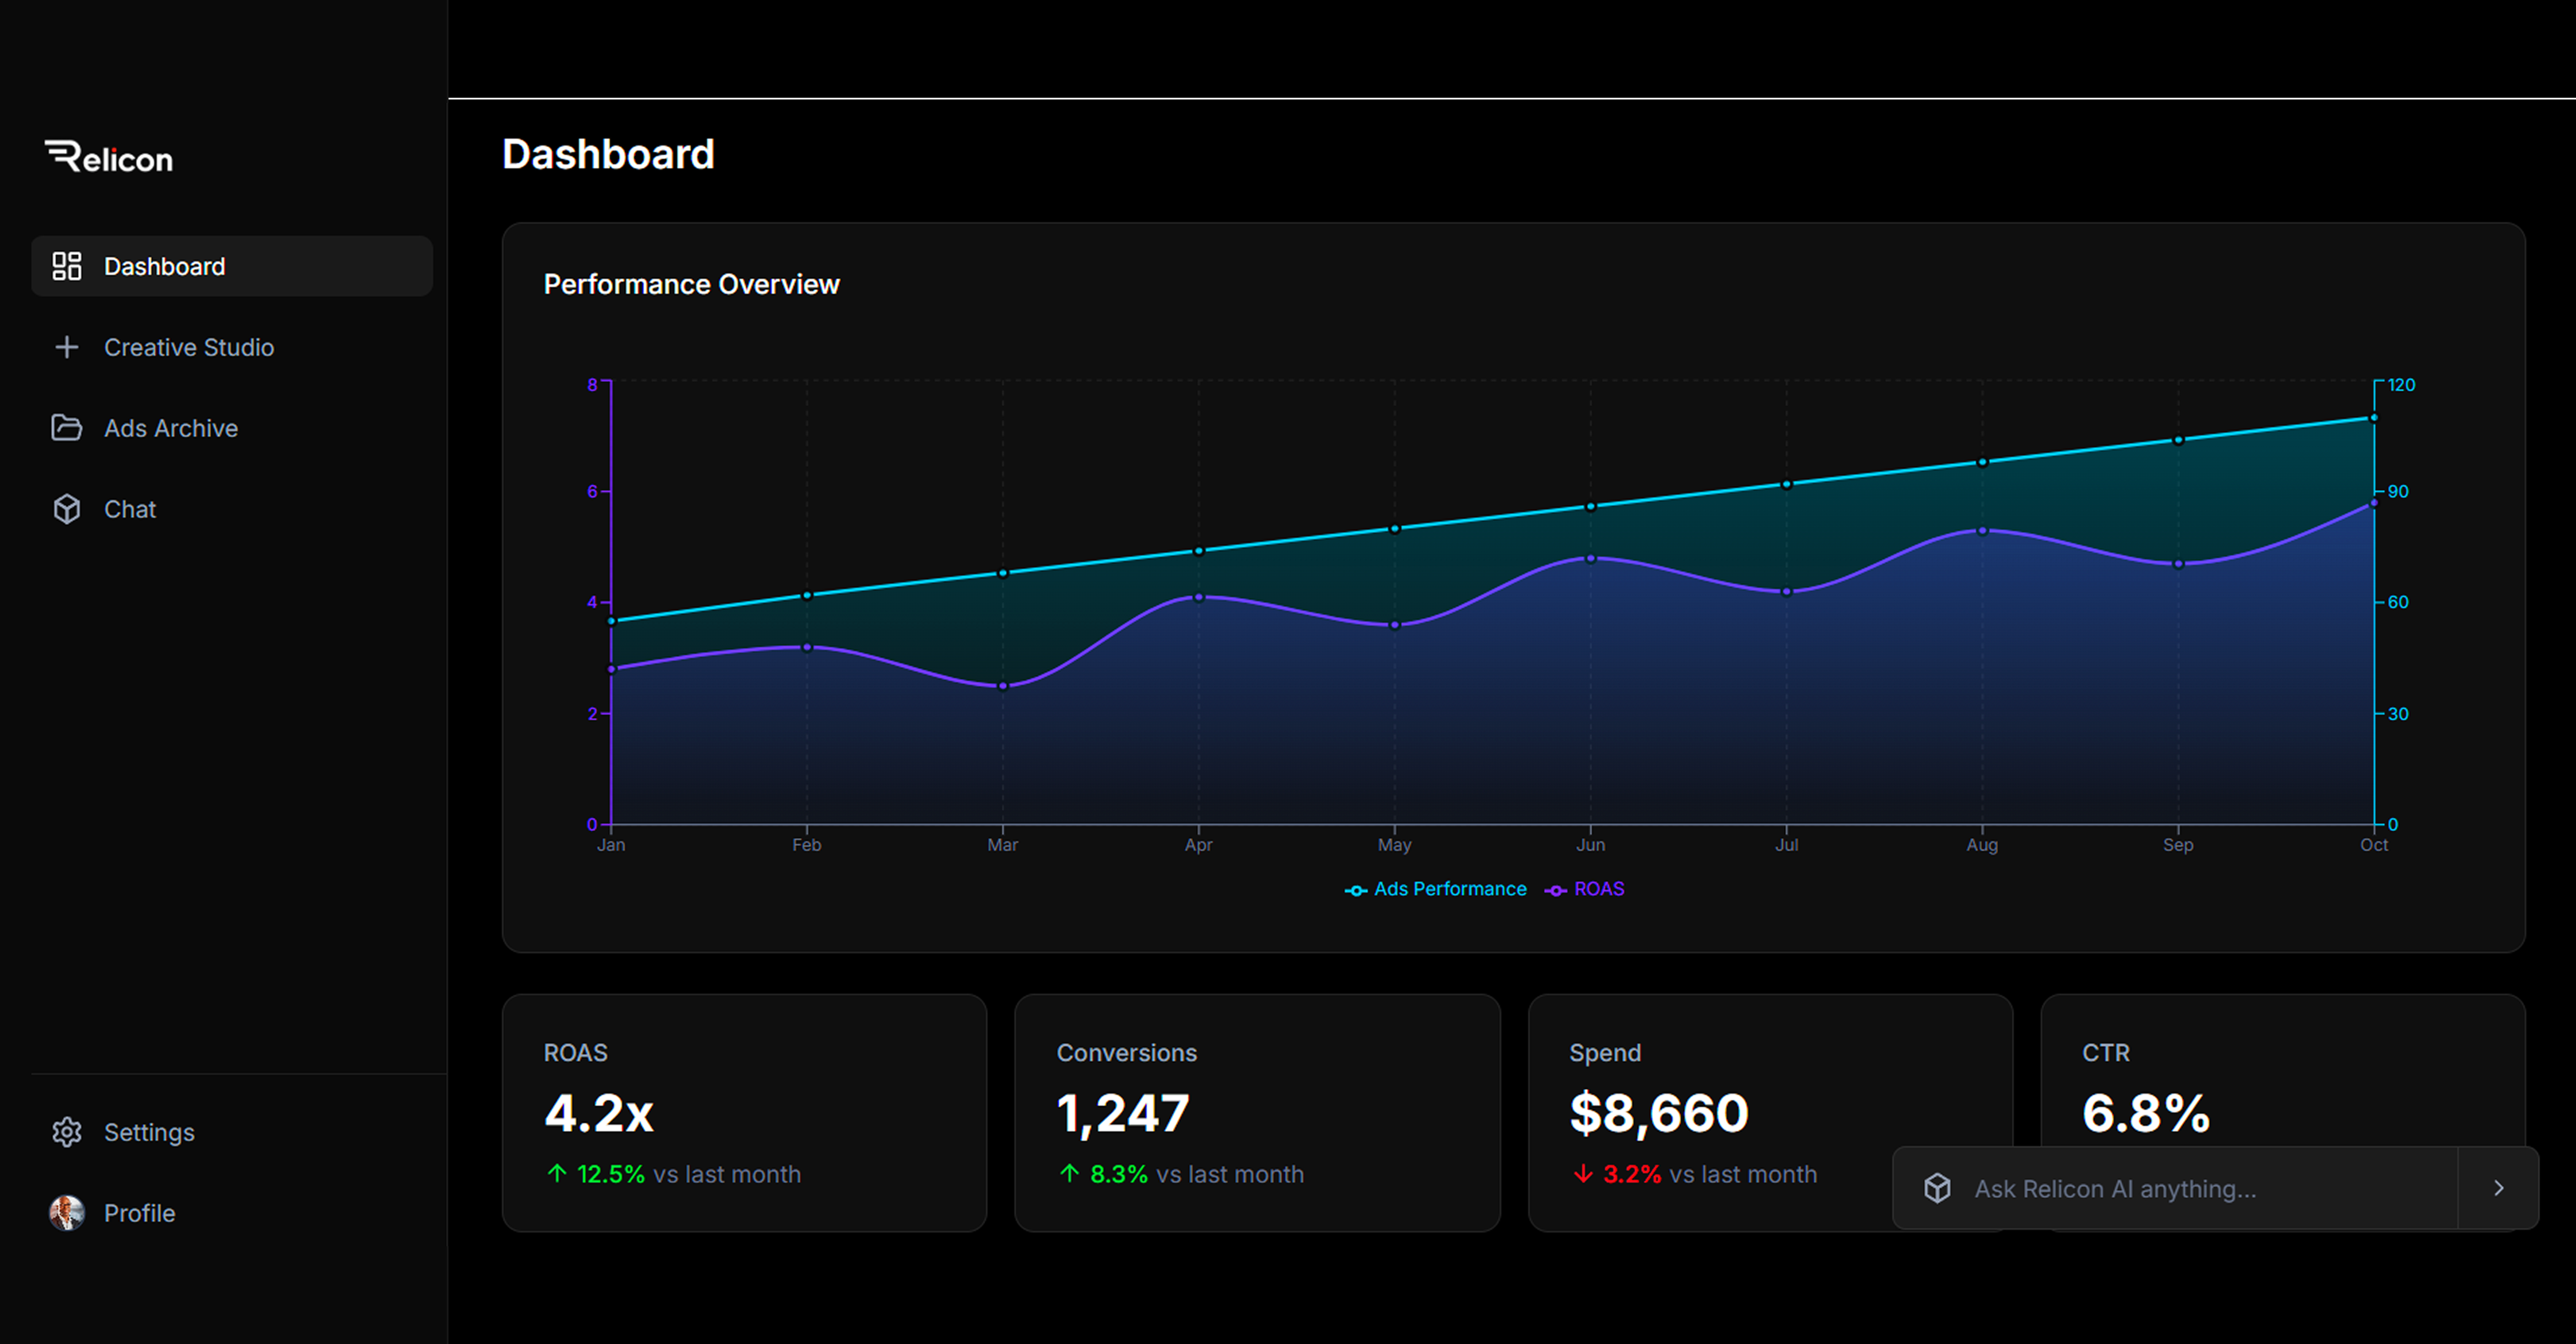2576x1344 pixels.
Task: Select the Oct data point on the chart
Action: point(2374,418)
